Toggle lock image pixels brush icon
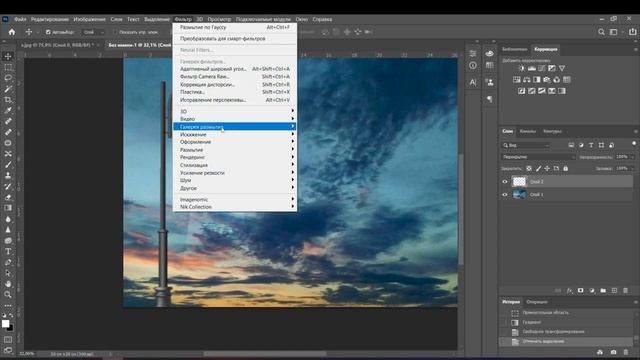This screenshot has width=640, height=360. tap(538, 168)
